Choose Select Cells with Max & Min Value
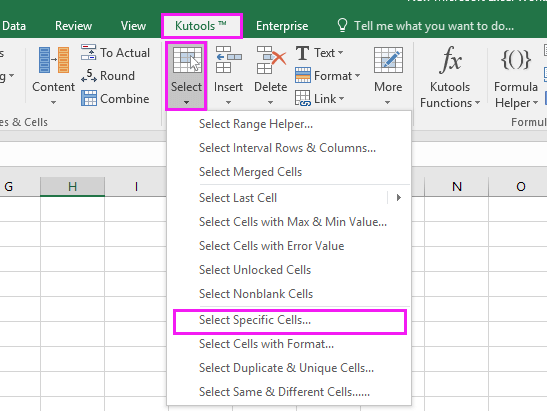Viewport: 547px width, 411px height. (289, 222)
